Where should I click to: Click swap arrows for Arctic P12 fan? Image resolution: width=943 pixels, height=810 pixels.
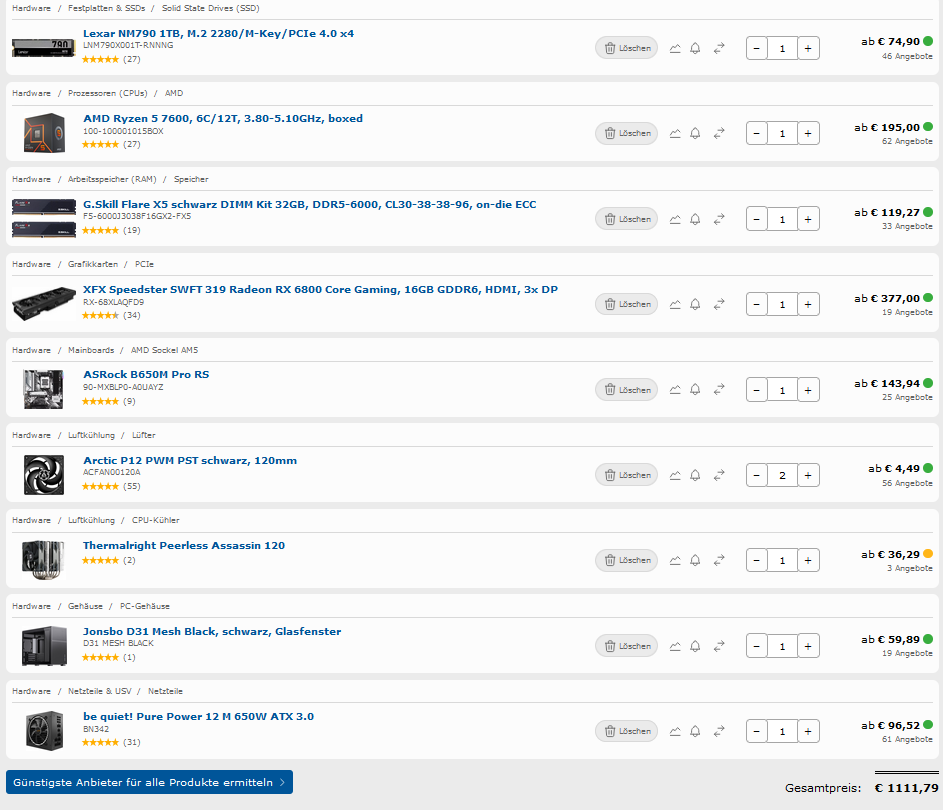click(x=719, y=476)
